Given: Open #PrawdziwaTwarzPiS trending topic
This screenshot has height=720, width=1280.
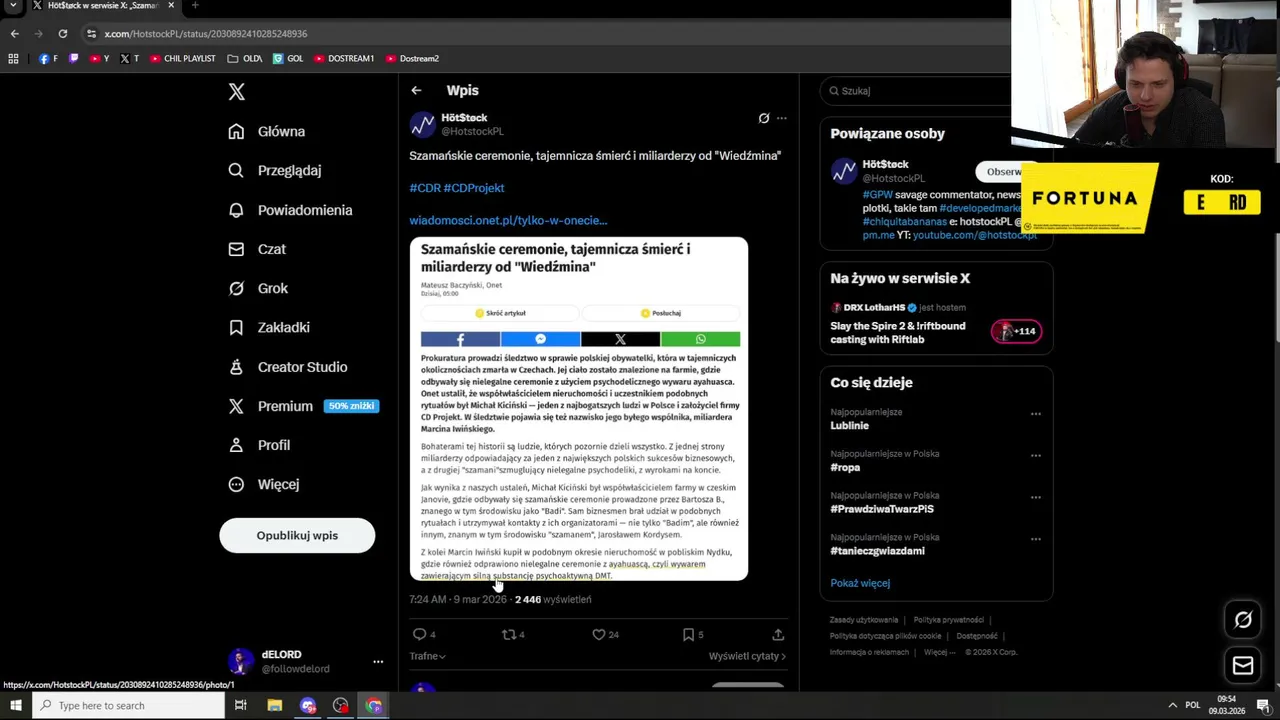Looking at the screenshot, I should point(882,509).
